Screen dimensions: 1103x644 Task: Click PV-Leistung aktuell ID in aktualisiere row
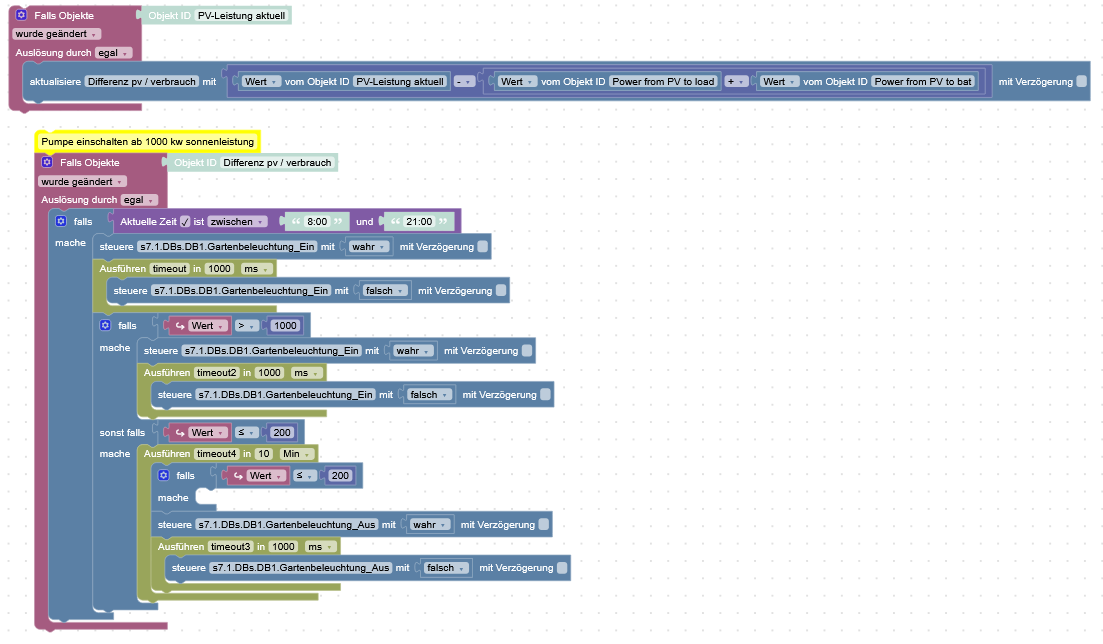[x=400, y=82]
